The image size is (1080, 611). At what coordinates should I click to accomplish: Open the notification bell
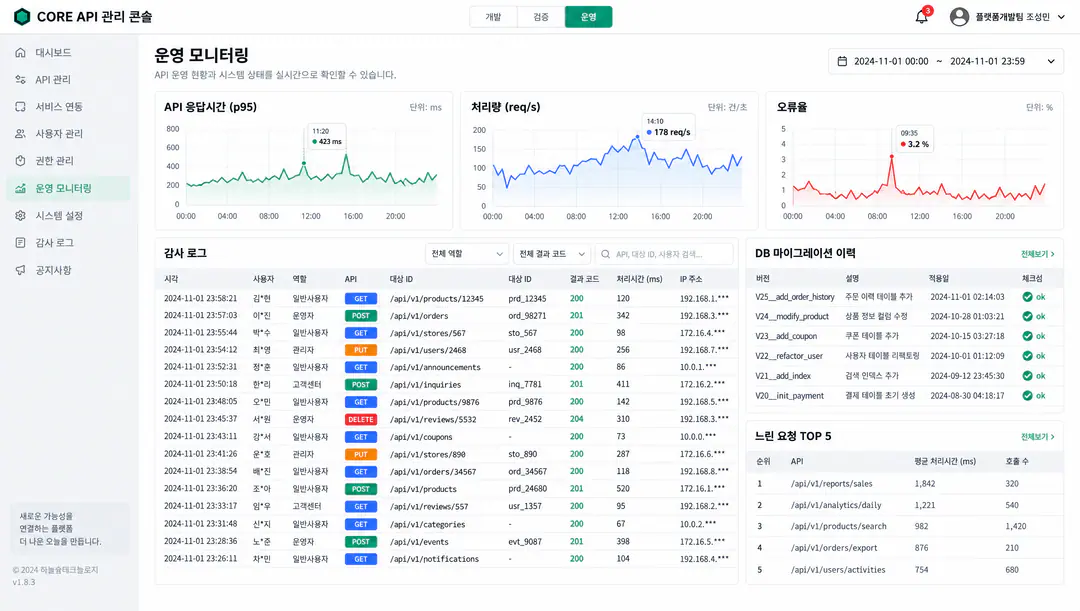point(922,17)
